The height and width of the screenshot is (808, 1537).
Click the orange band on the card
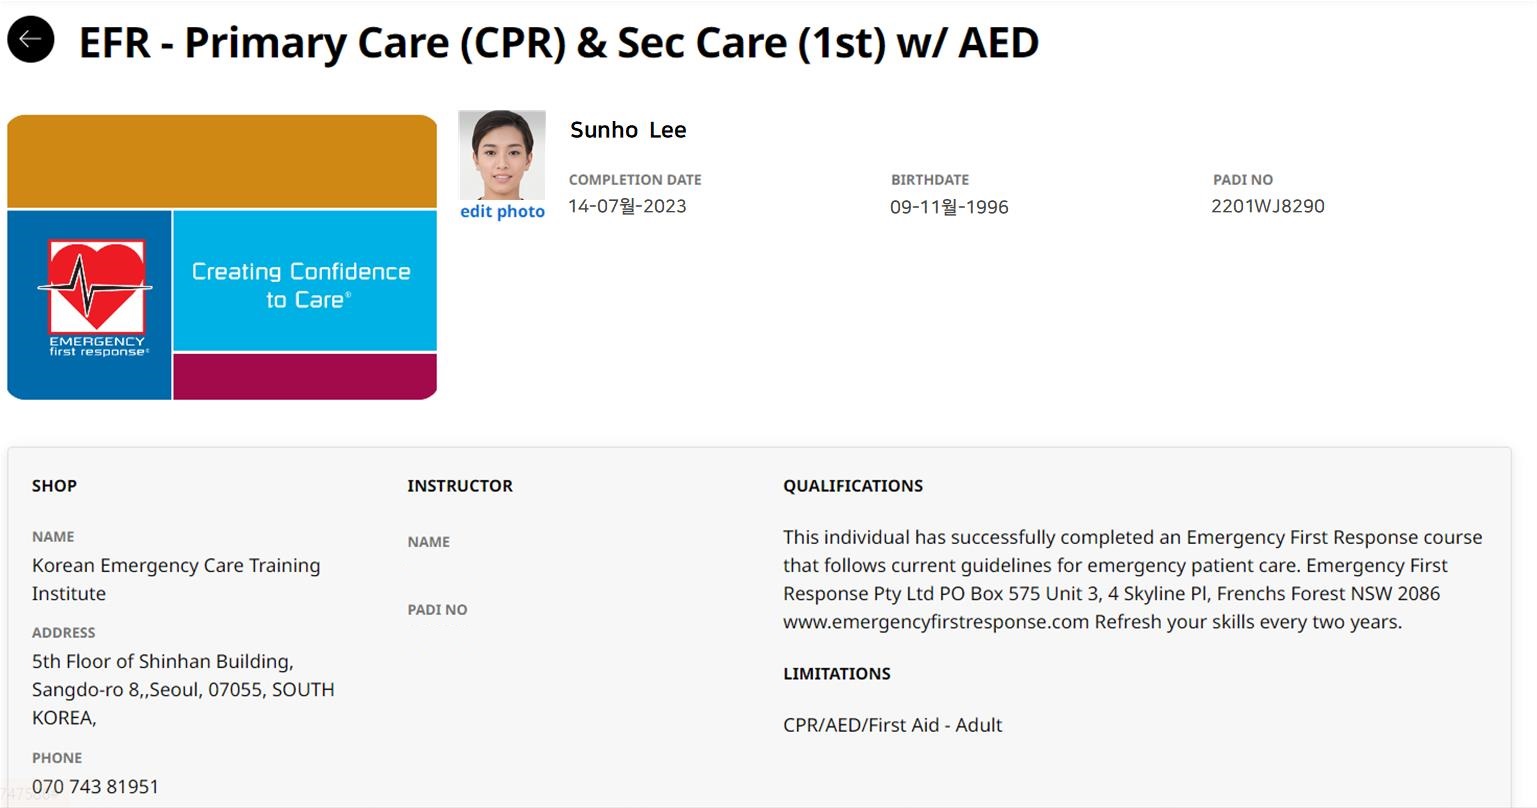(x=222, y=161)
